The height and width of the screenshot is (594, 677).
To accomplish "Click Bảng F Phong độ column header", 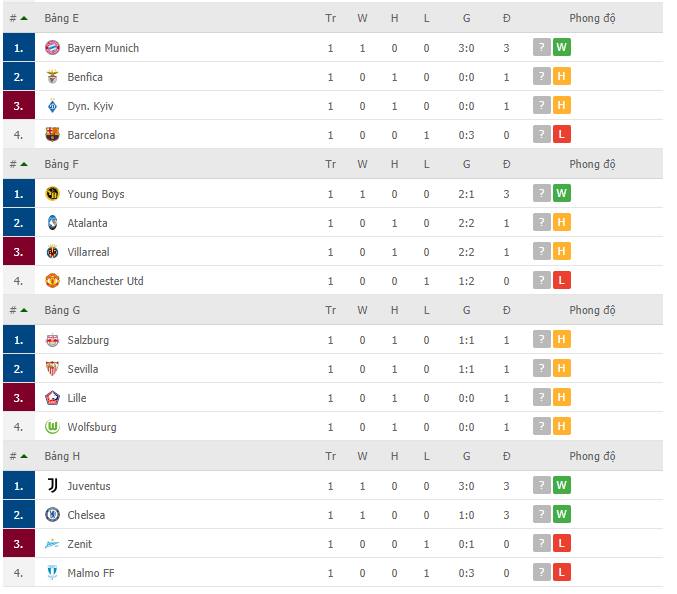I will [592, 164].
